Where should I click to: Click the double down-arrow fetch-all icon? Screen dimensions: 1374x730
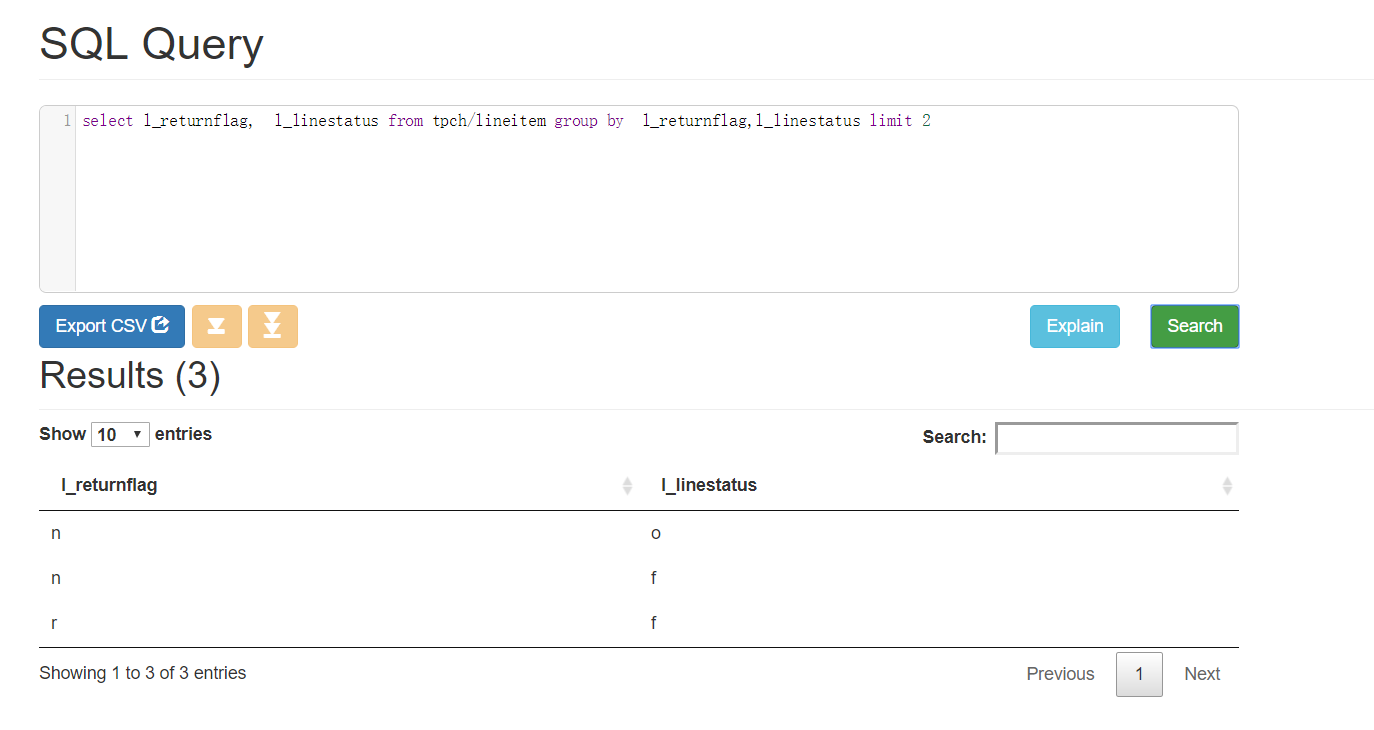click(273, 326)
